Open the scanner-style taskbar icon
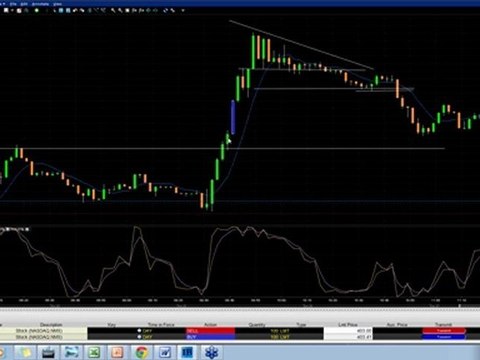The image size is (480, 360). tap(49, 352)
